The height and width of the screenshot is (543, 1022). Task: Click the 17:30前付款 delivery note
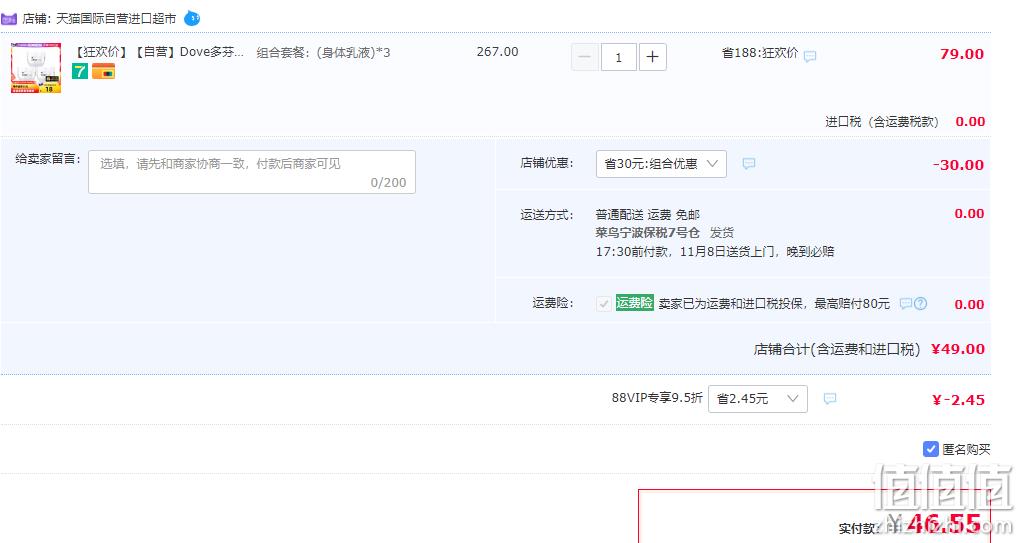click(x=715, y=251)
